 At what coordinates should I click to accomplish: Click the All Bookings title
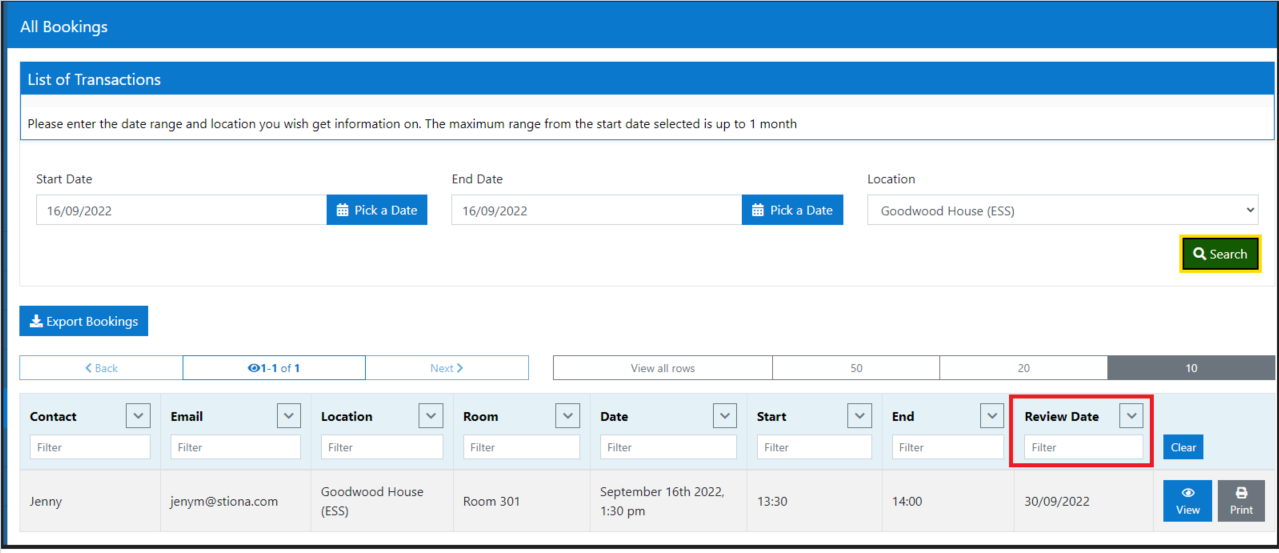click(64, 27)
